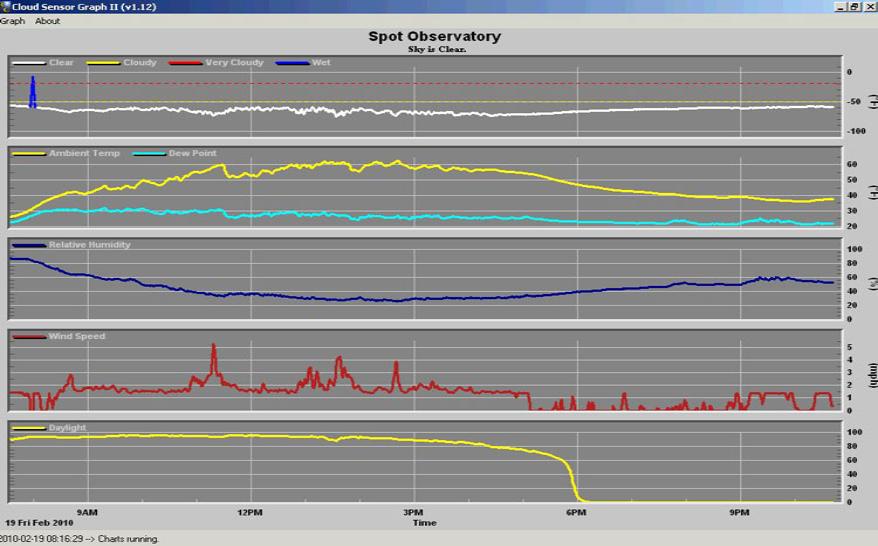The image size is (878, 546).
Task: Open the About menu
Action: pos(47,21)
